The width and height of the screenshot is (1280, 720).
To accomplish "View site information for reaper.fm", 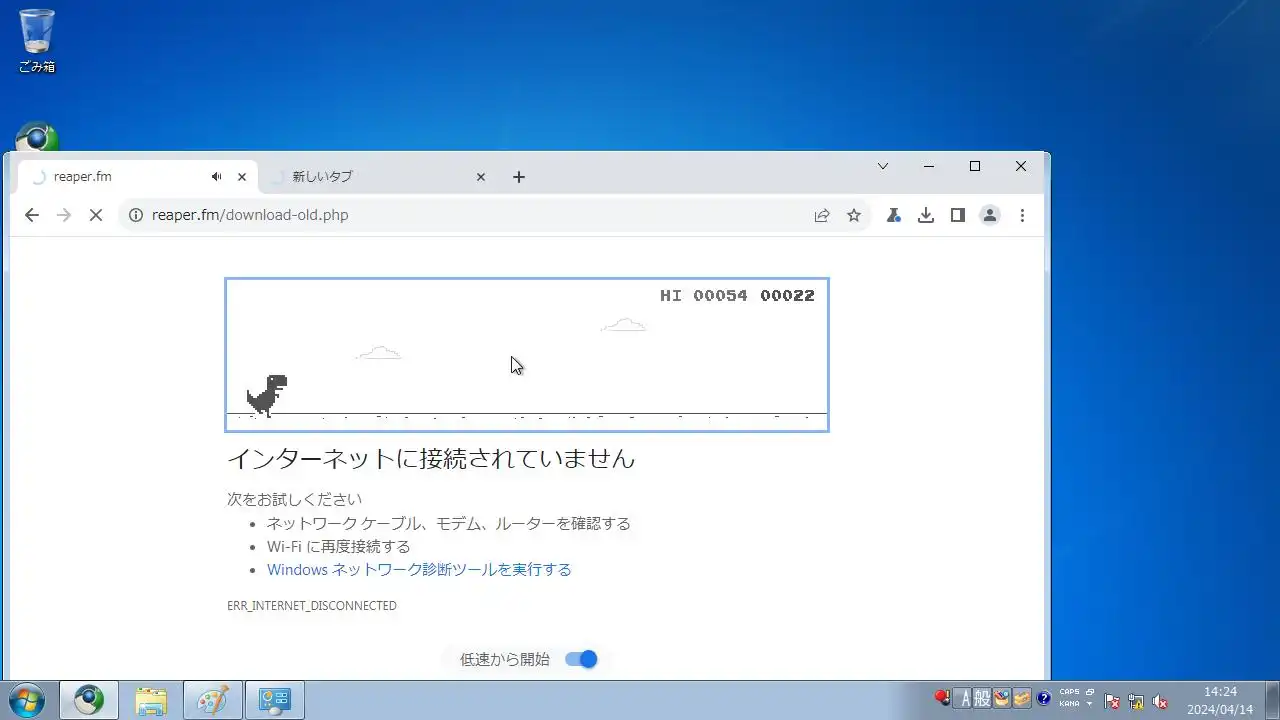I will 136,215.
